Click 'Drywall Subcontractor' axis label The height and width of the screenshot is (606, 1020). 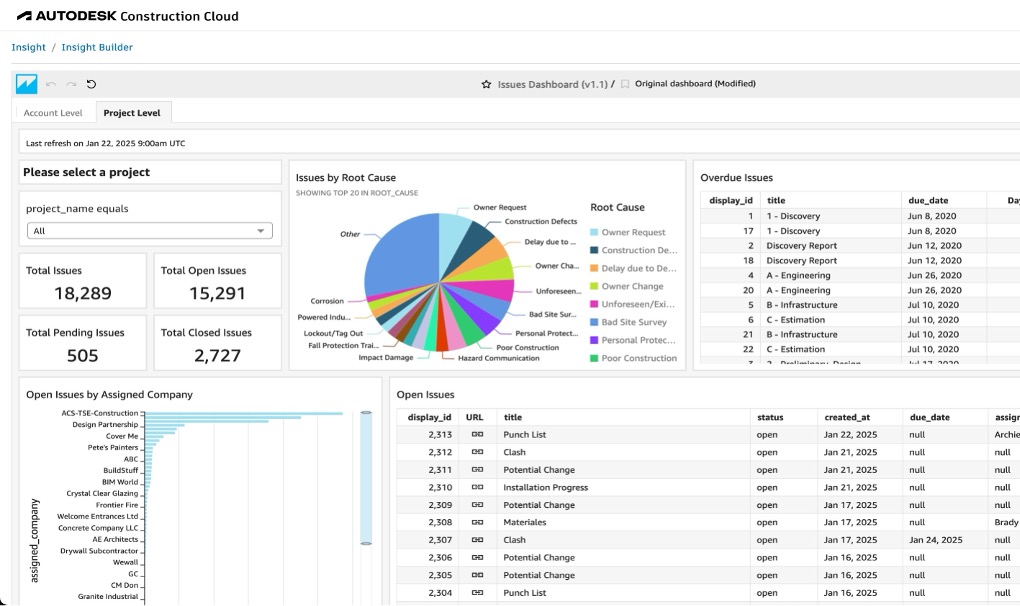pos(100,551)
